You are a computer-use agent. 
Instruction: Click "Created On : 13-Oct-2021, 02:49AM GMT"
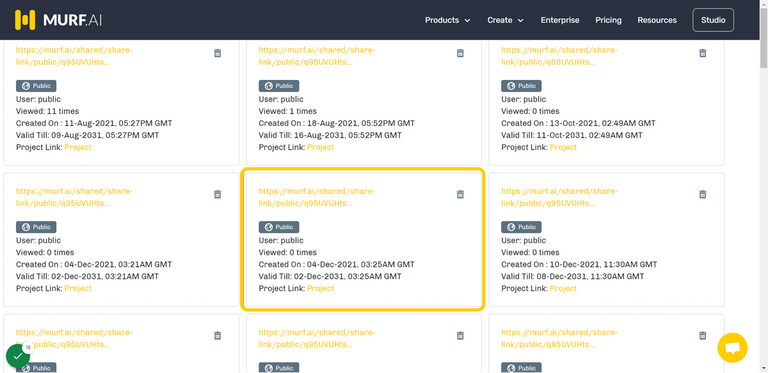[x=578, y=123]
